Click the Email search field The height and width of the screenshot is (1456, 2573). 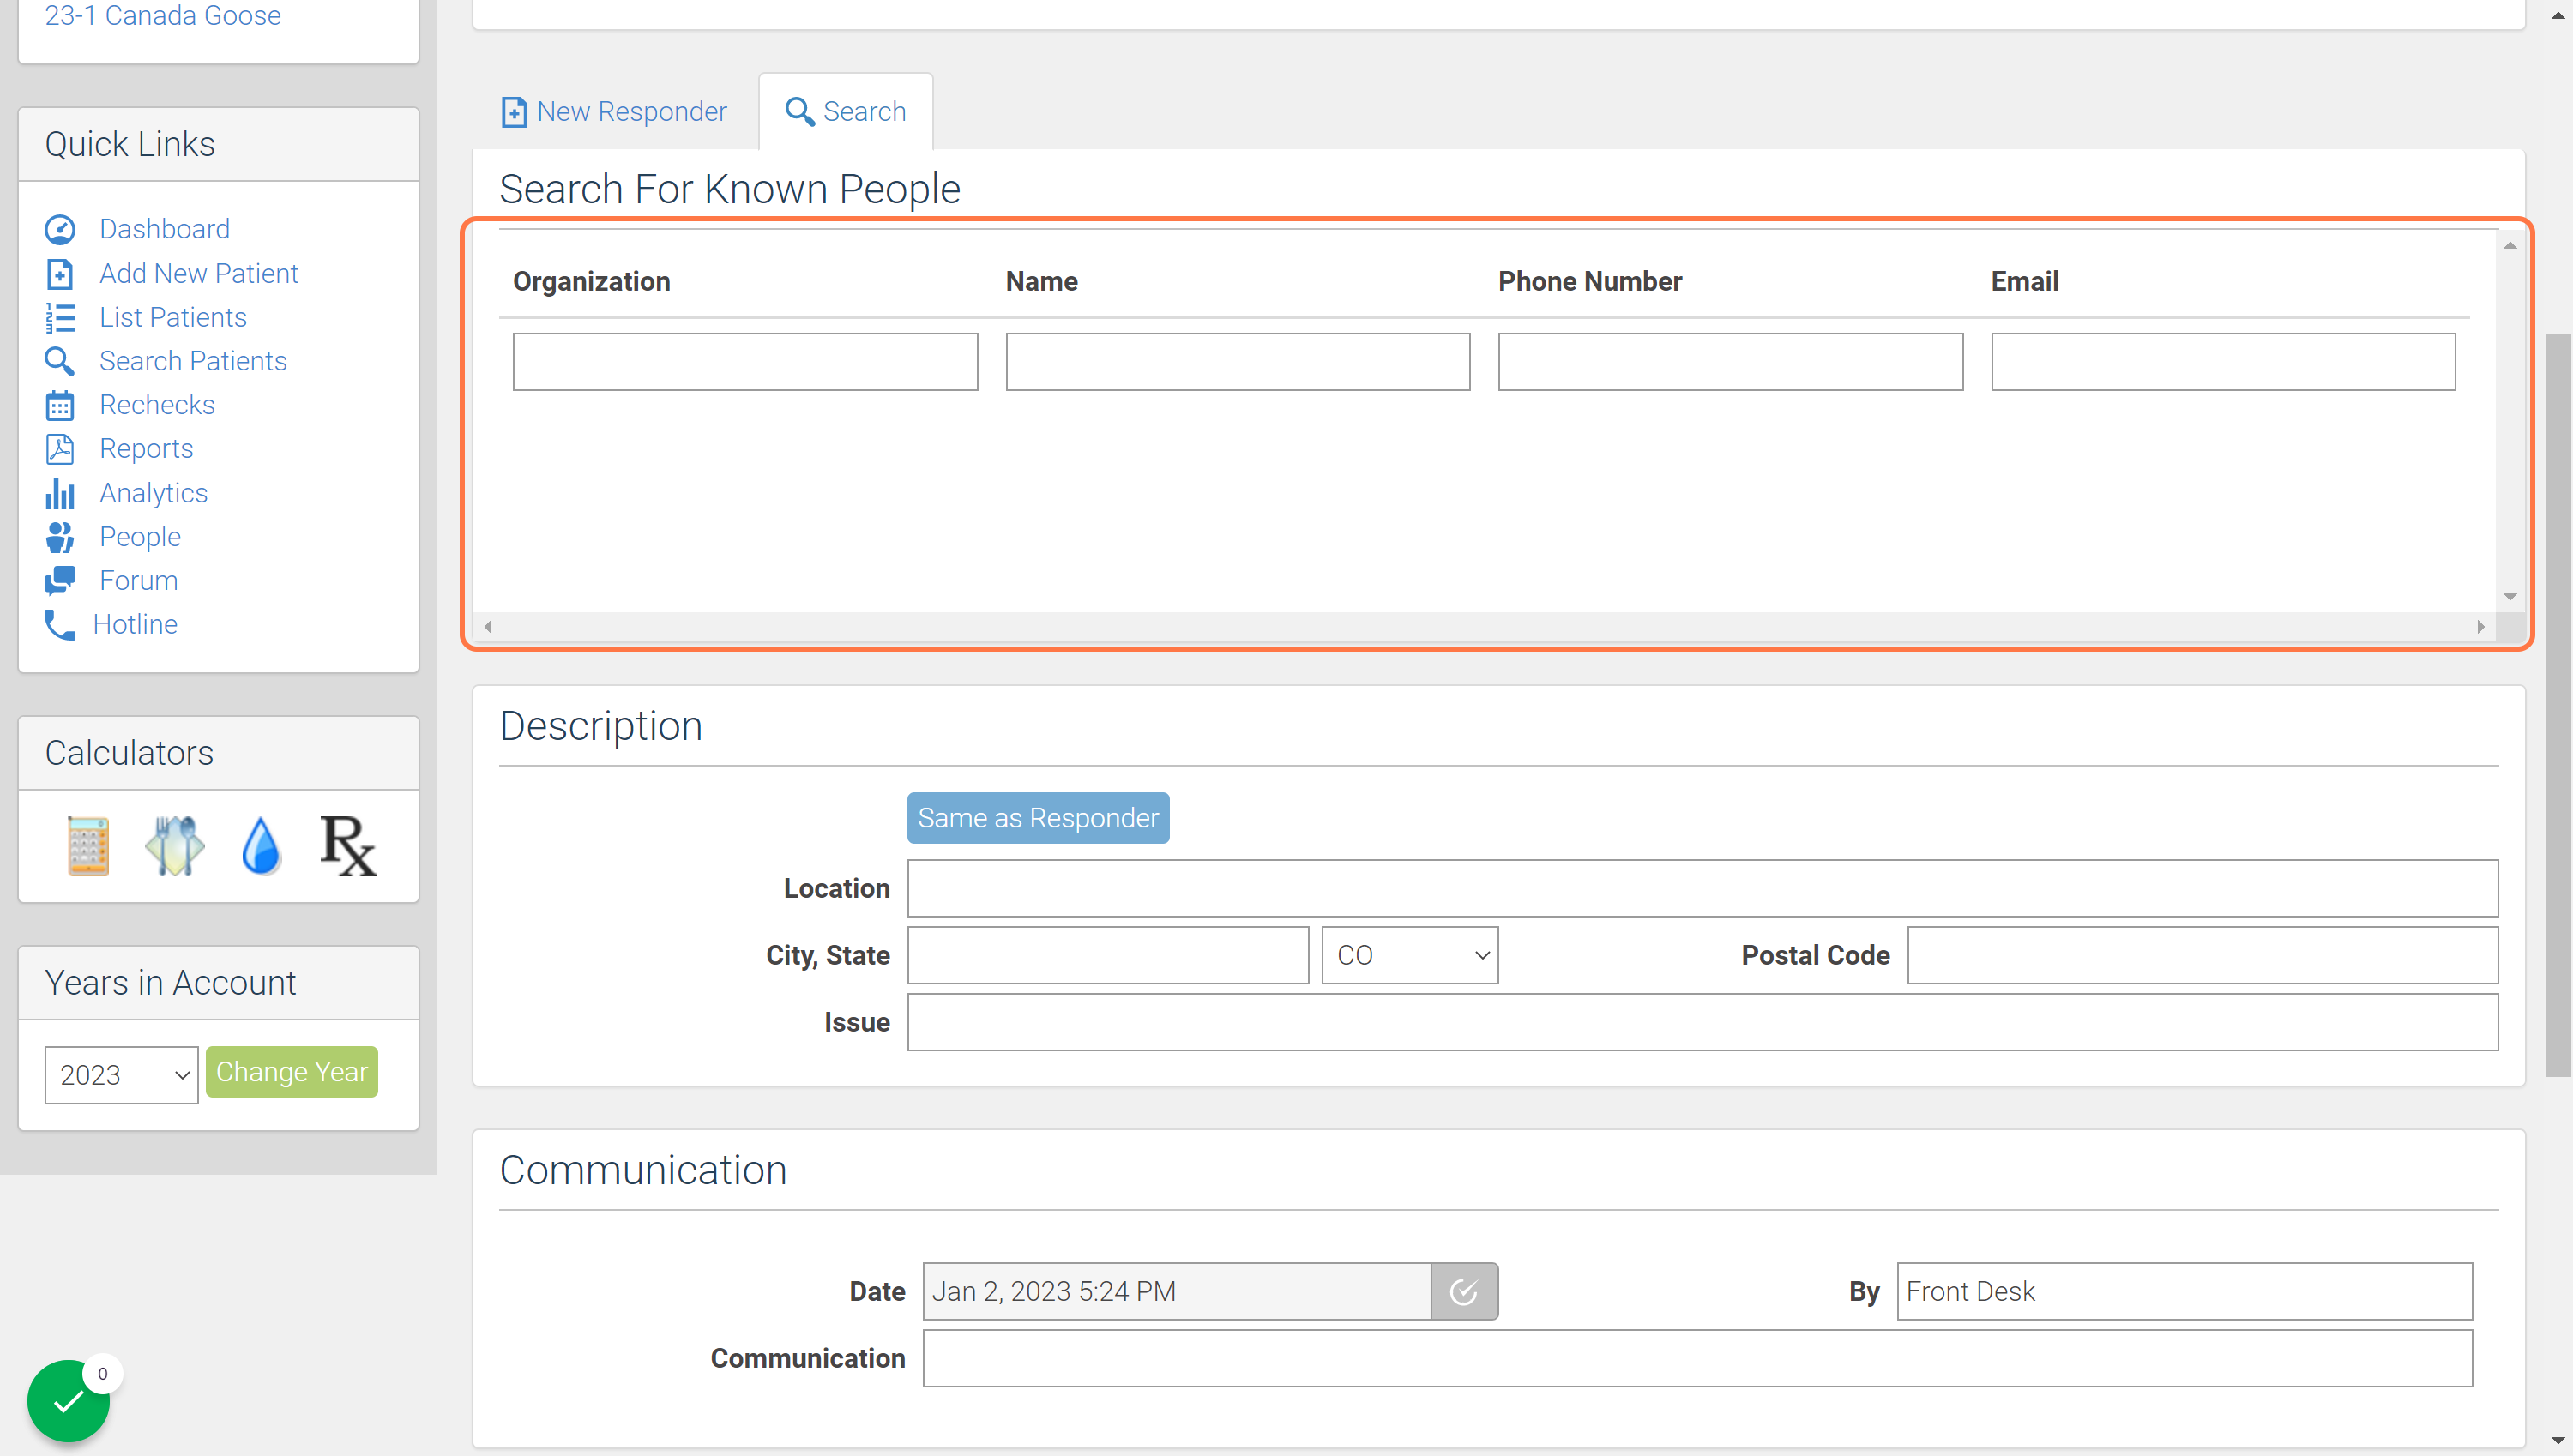(2223, 362)
